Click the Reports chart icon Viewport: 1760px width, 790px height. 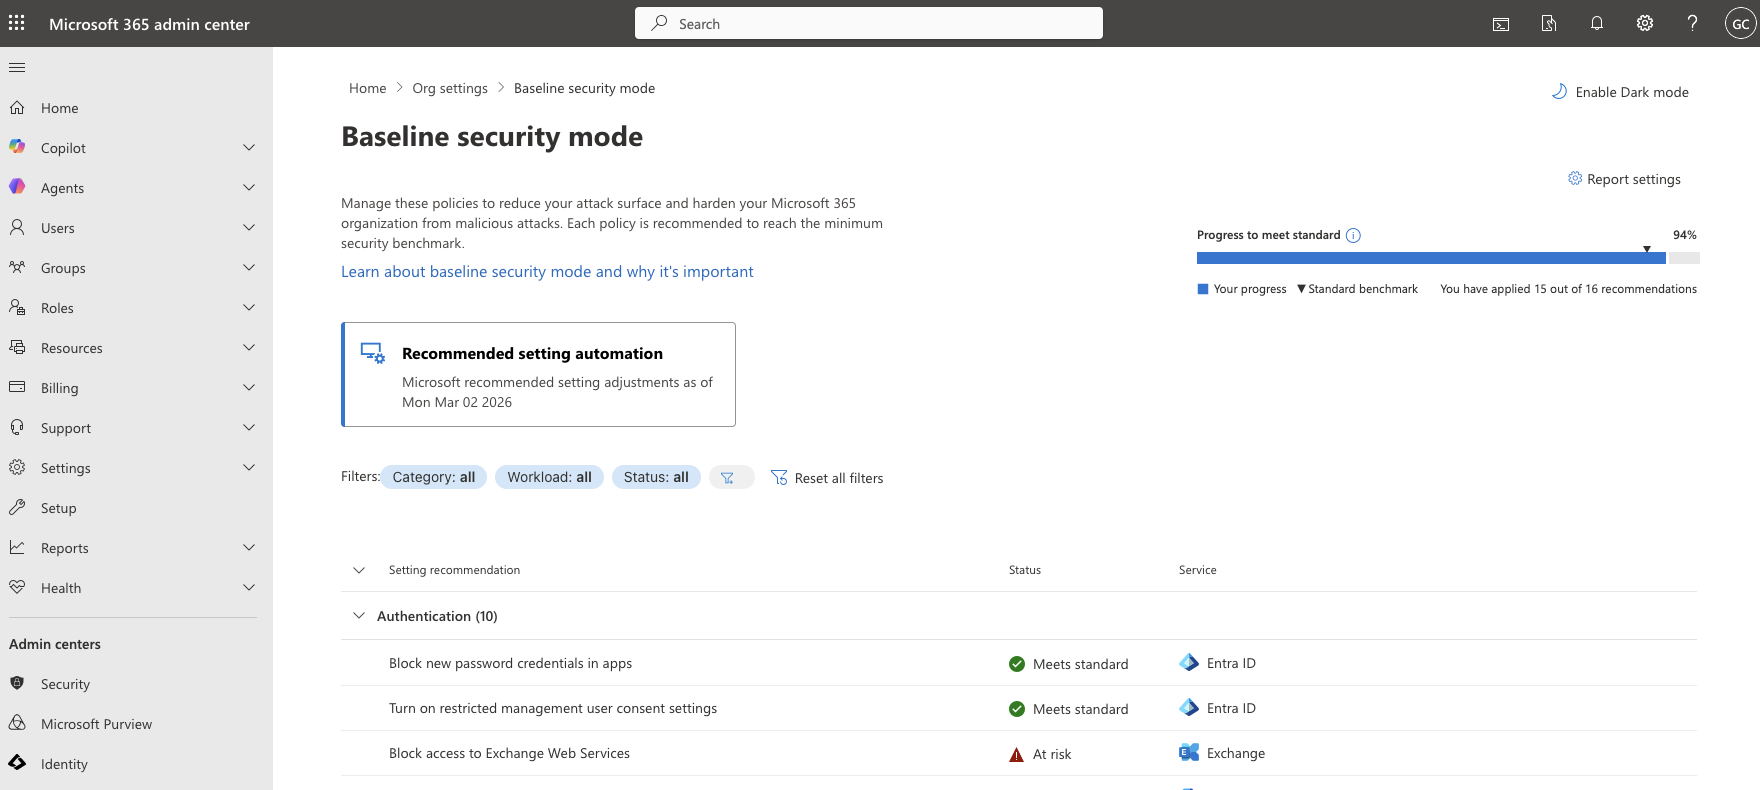pos(17,547)
